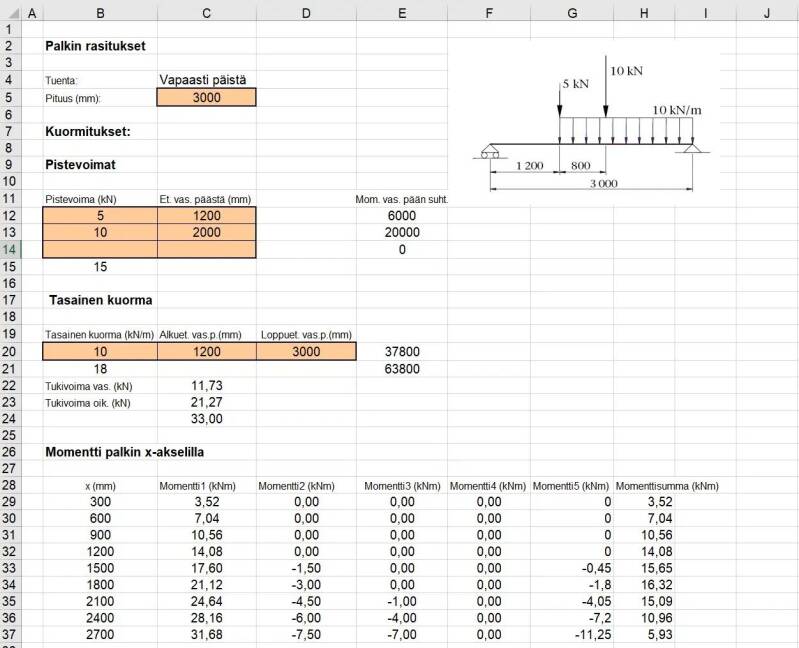Image resolution: width=799 pixels, height=648 pixels.
Task: Click the empty orange distance cell in row 14
Action: click(206, 250)
